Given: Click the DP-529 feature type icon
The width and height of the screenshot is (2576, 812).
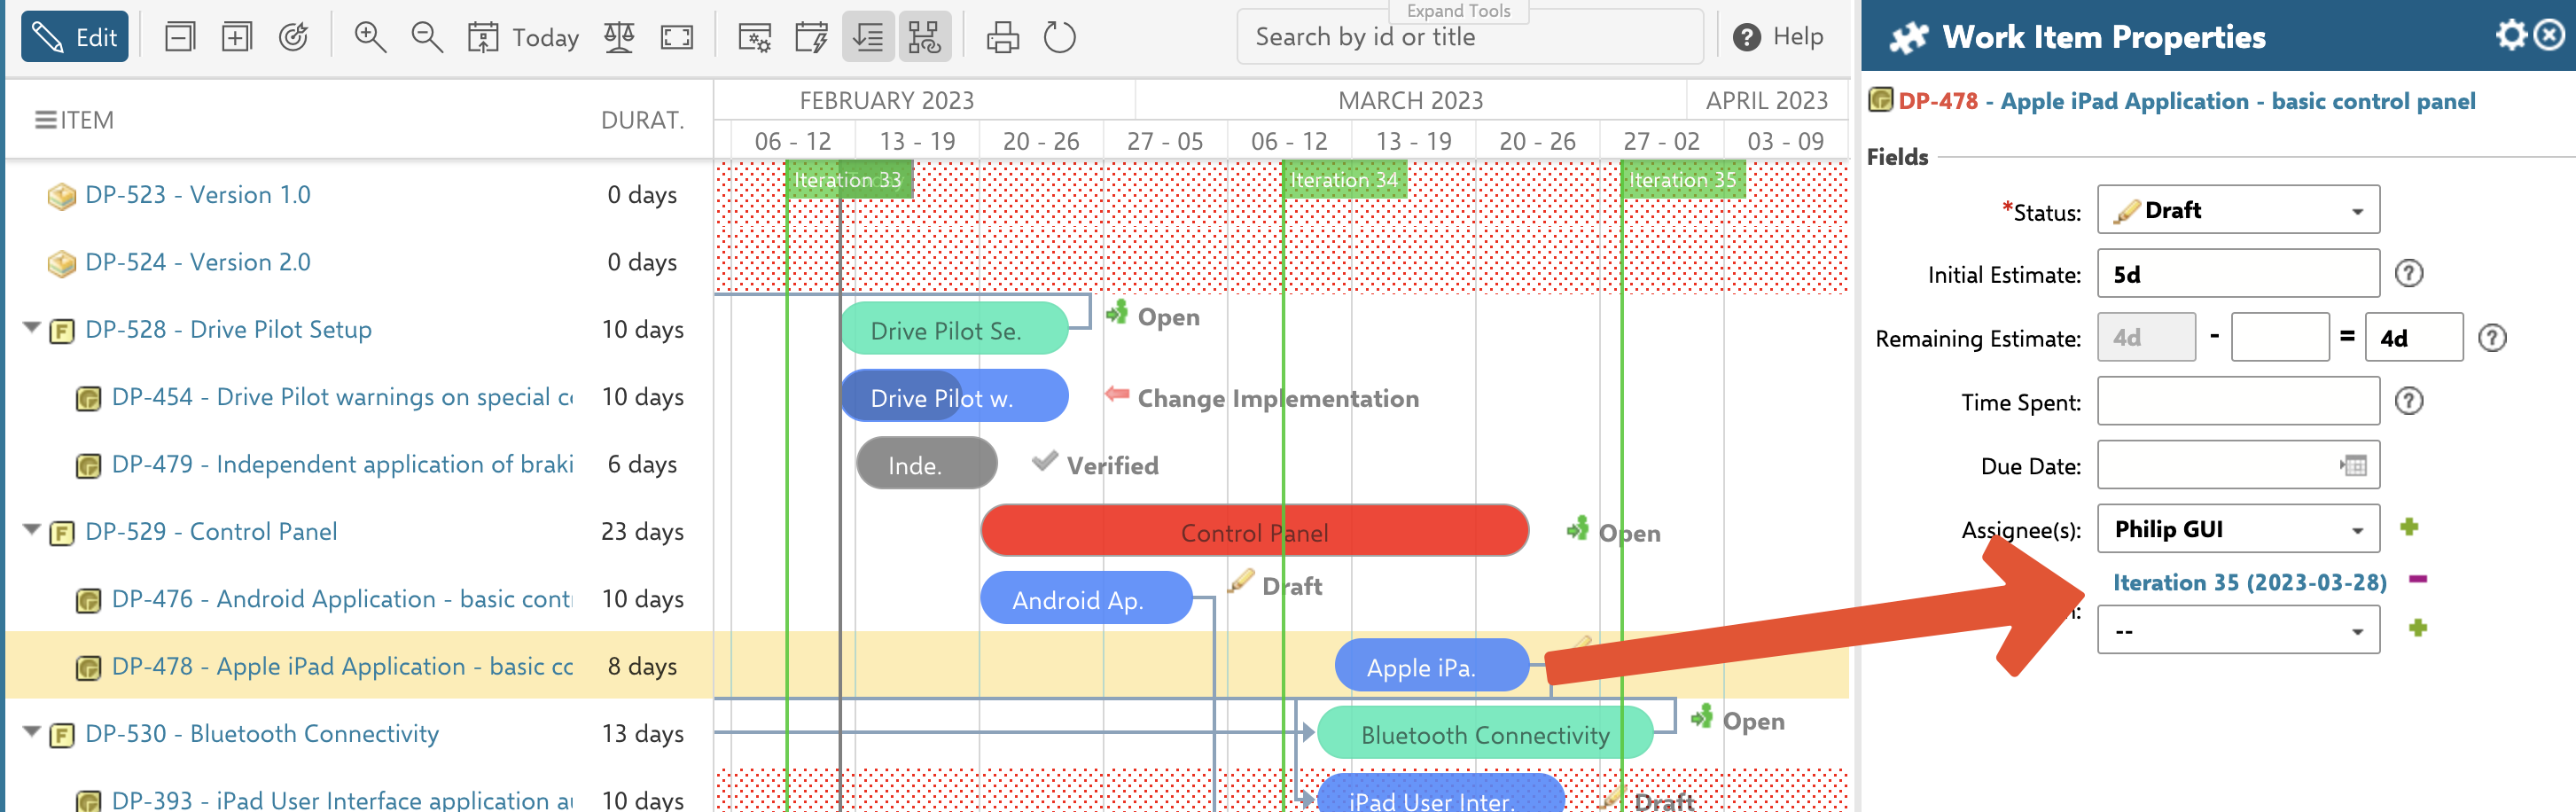Looking at the screenshot, I should click(x=62, y=533).
